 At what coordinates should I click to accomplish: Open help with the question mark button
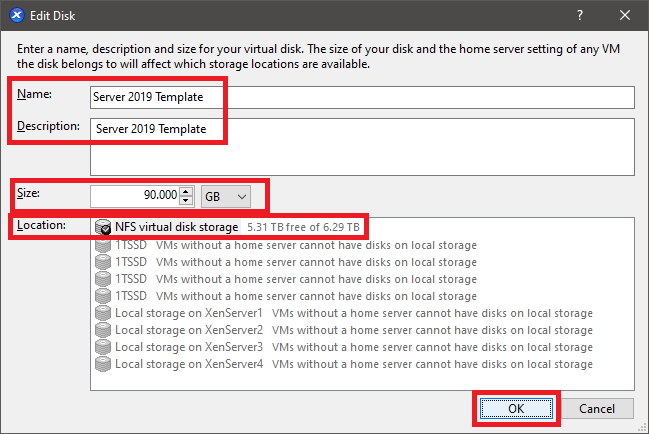tap(580, 16)
